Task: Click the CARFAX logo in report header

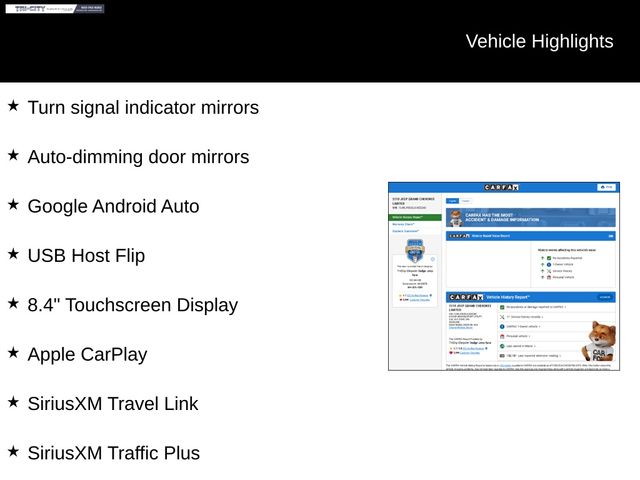Action: click(501, 187)
